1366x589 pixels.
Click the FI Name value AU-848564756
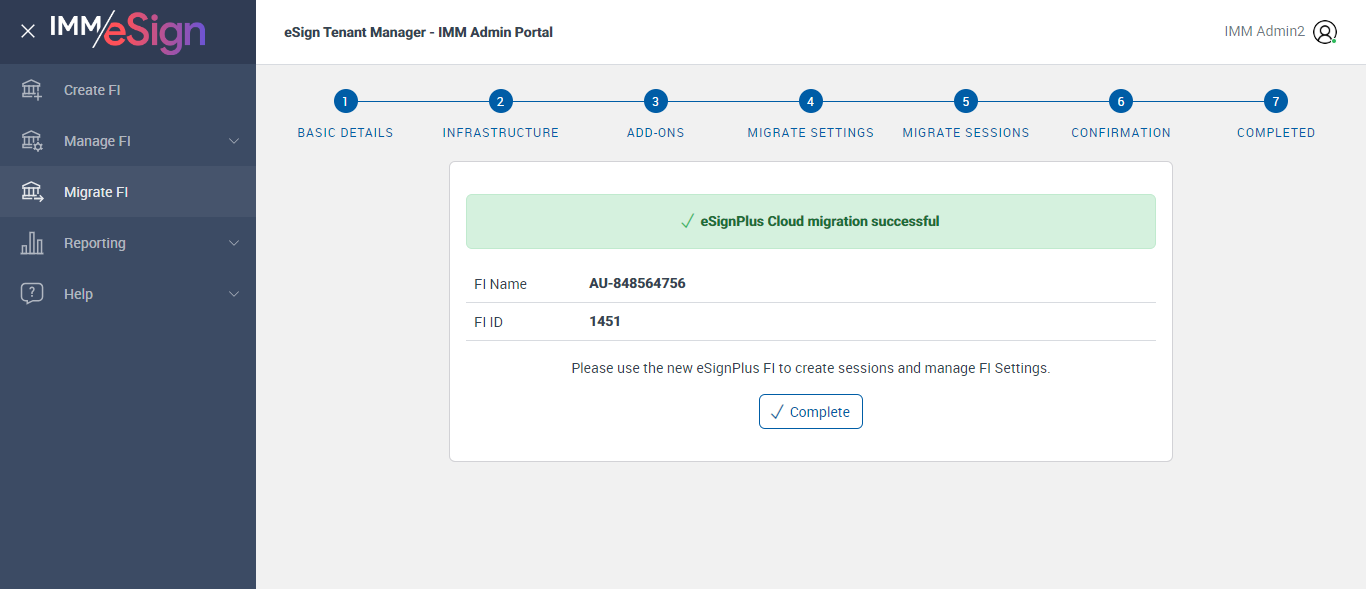637,283
